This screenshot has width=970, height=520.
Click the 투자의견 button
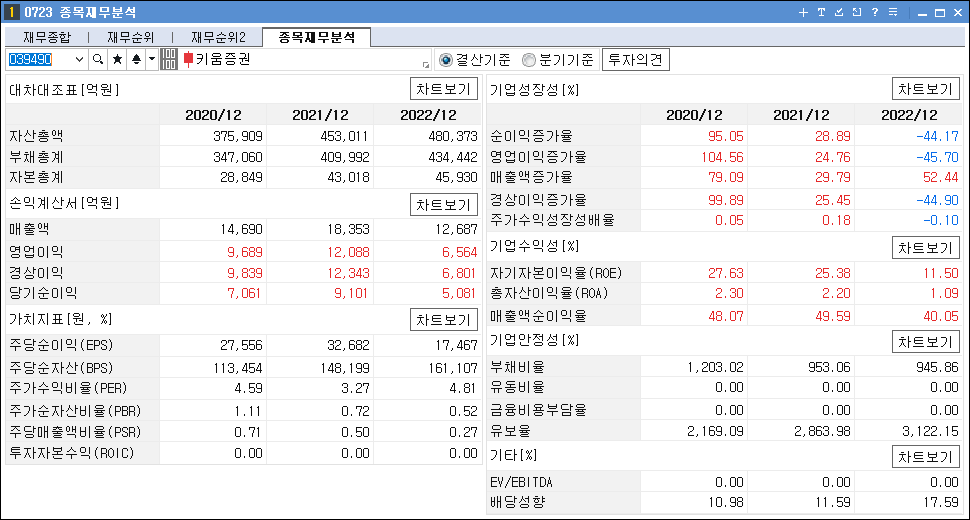(x=635, y=60)
